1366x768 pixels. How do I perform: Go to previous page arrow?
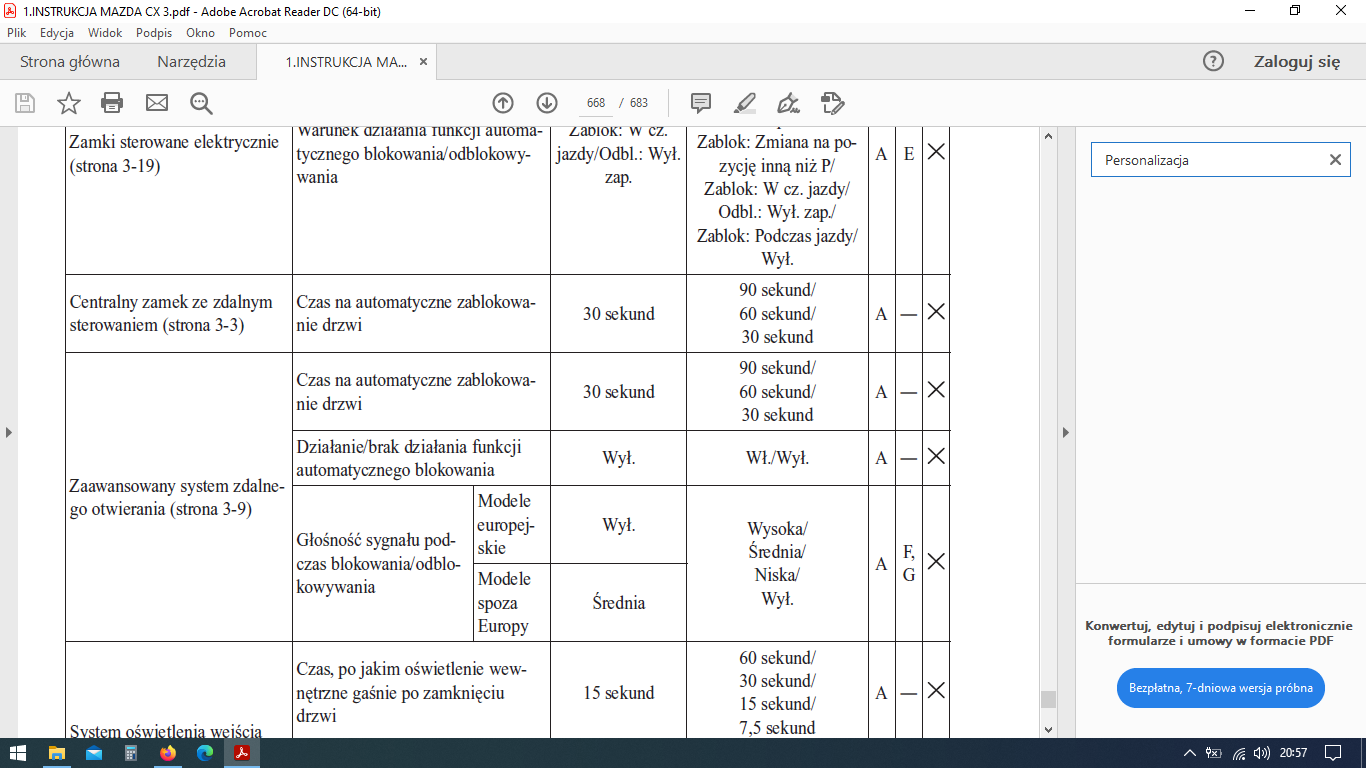click(503, 103)
